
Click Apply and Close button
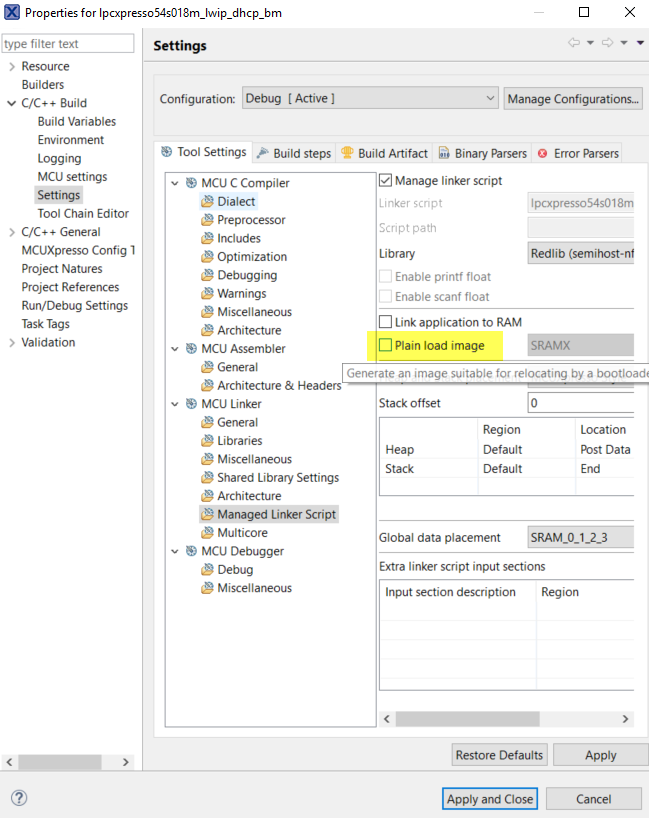(490, 799)
